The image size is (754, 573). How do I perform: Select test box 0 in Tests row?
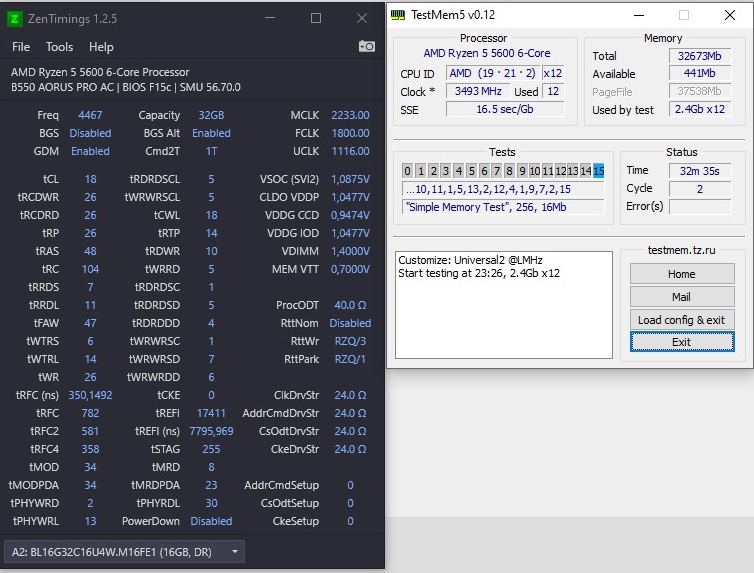(407, 171)
